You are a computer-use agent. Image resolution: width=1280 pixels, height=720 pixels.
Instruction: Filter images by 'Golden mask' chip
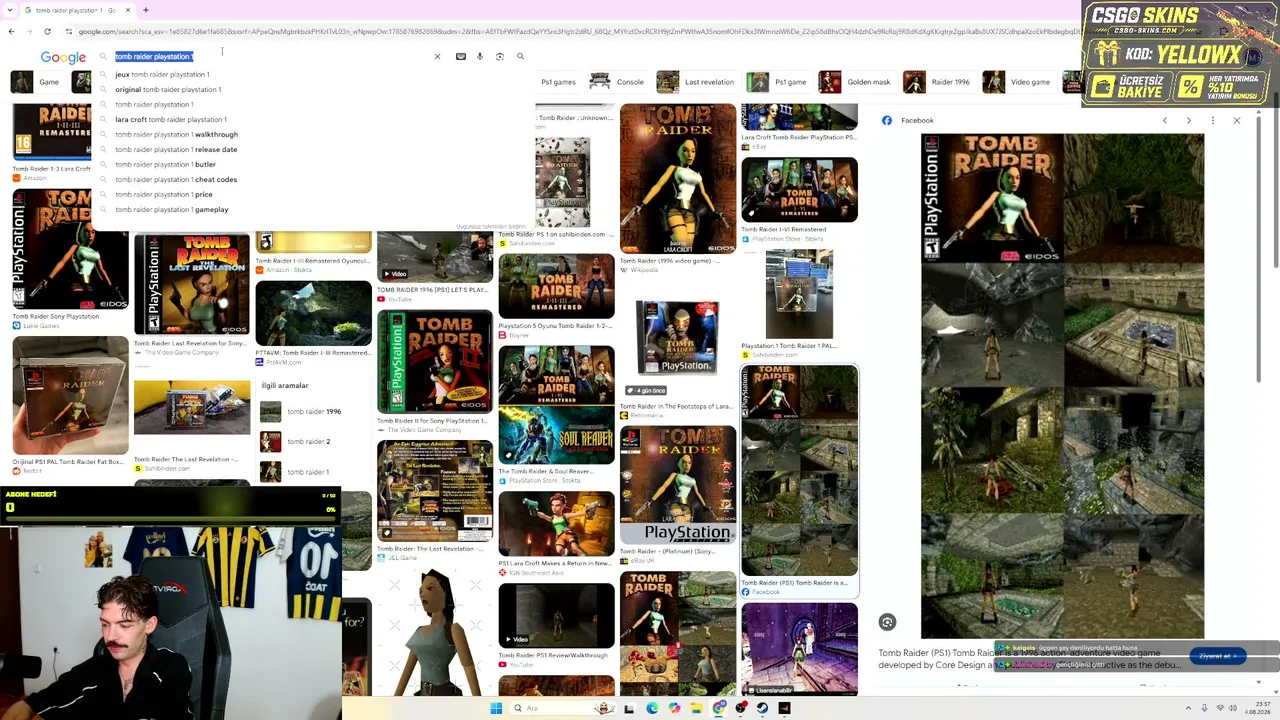click(856, 82)
